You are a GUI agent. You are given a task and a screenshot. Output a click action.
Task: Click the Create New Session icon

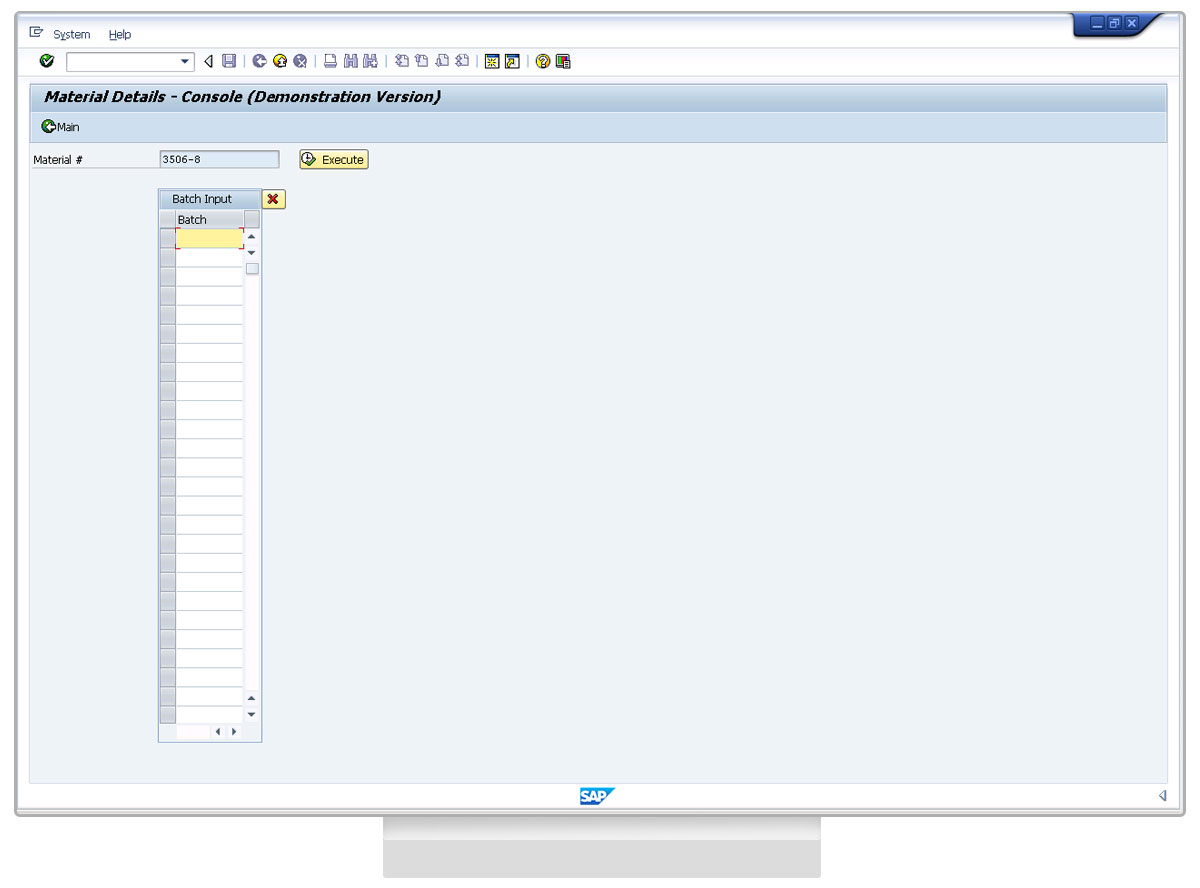point(492,62)
